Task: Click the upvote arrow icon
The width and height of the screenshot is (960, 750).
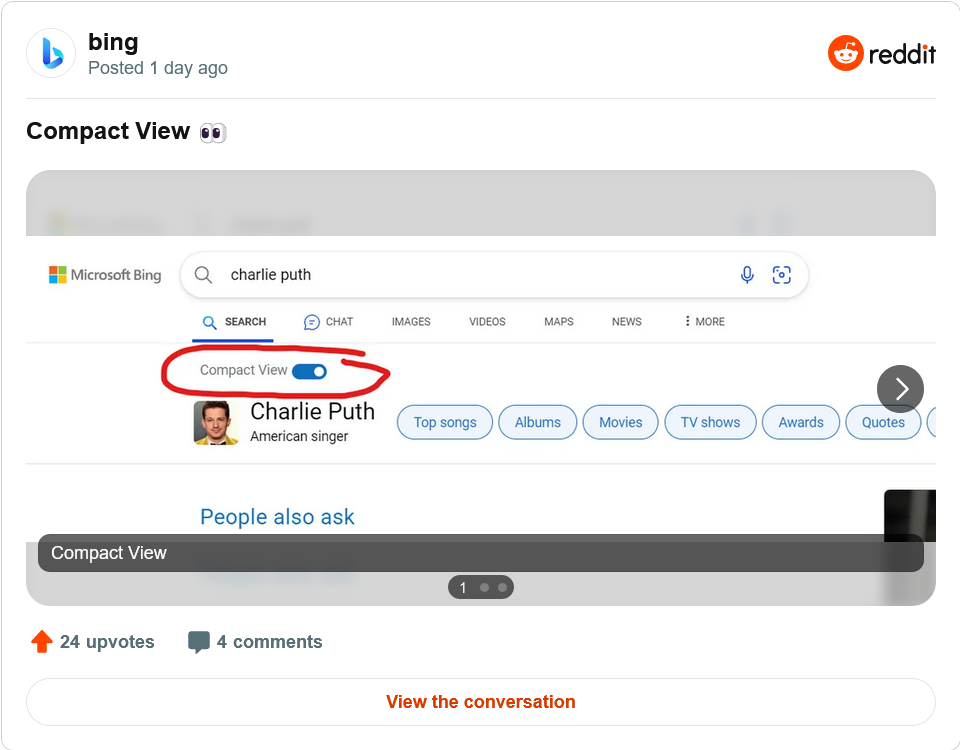Action: (42, 642)
